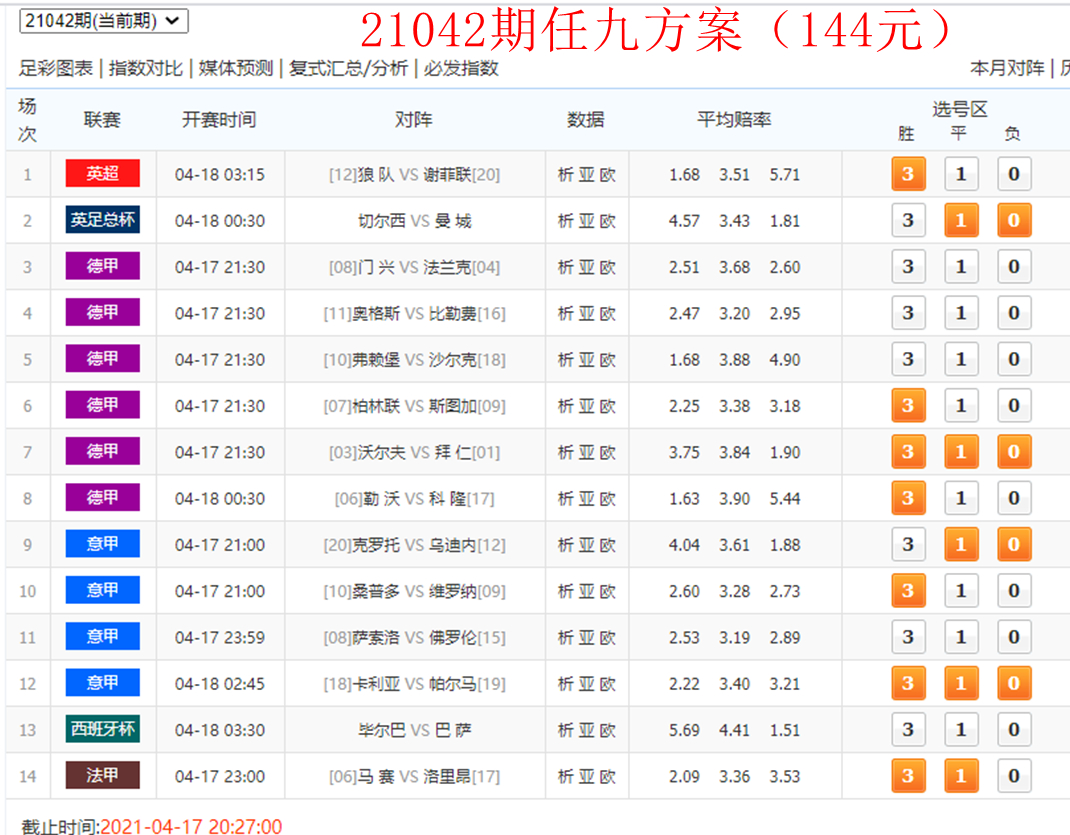Select loss (0) for 弗赖堡 VS 沙尔克
This screenshot has width=1070, height=835.
(x=1014, y=360)
